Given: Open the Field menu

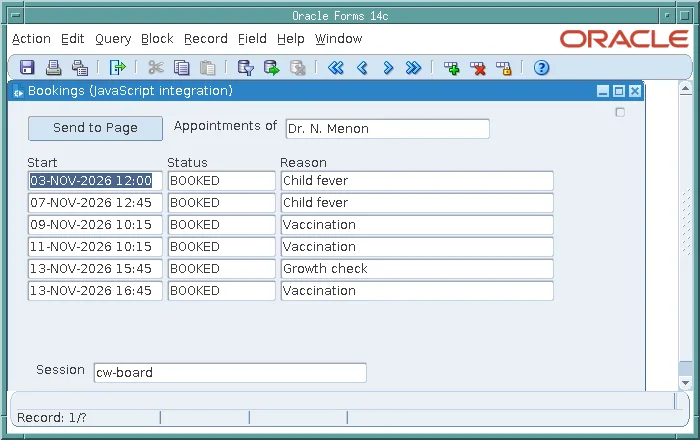Looking at the screenshot, I should click(252, 39).
